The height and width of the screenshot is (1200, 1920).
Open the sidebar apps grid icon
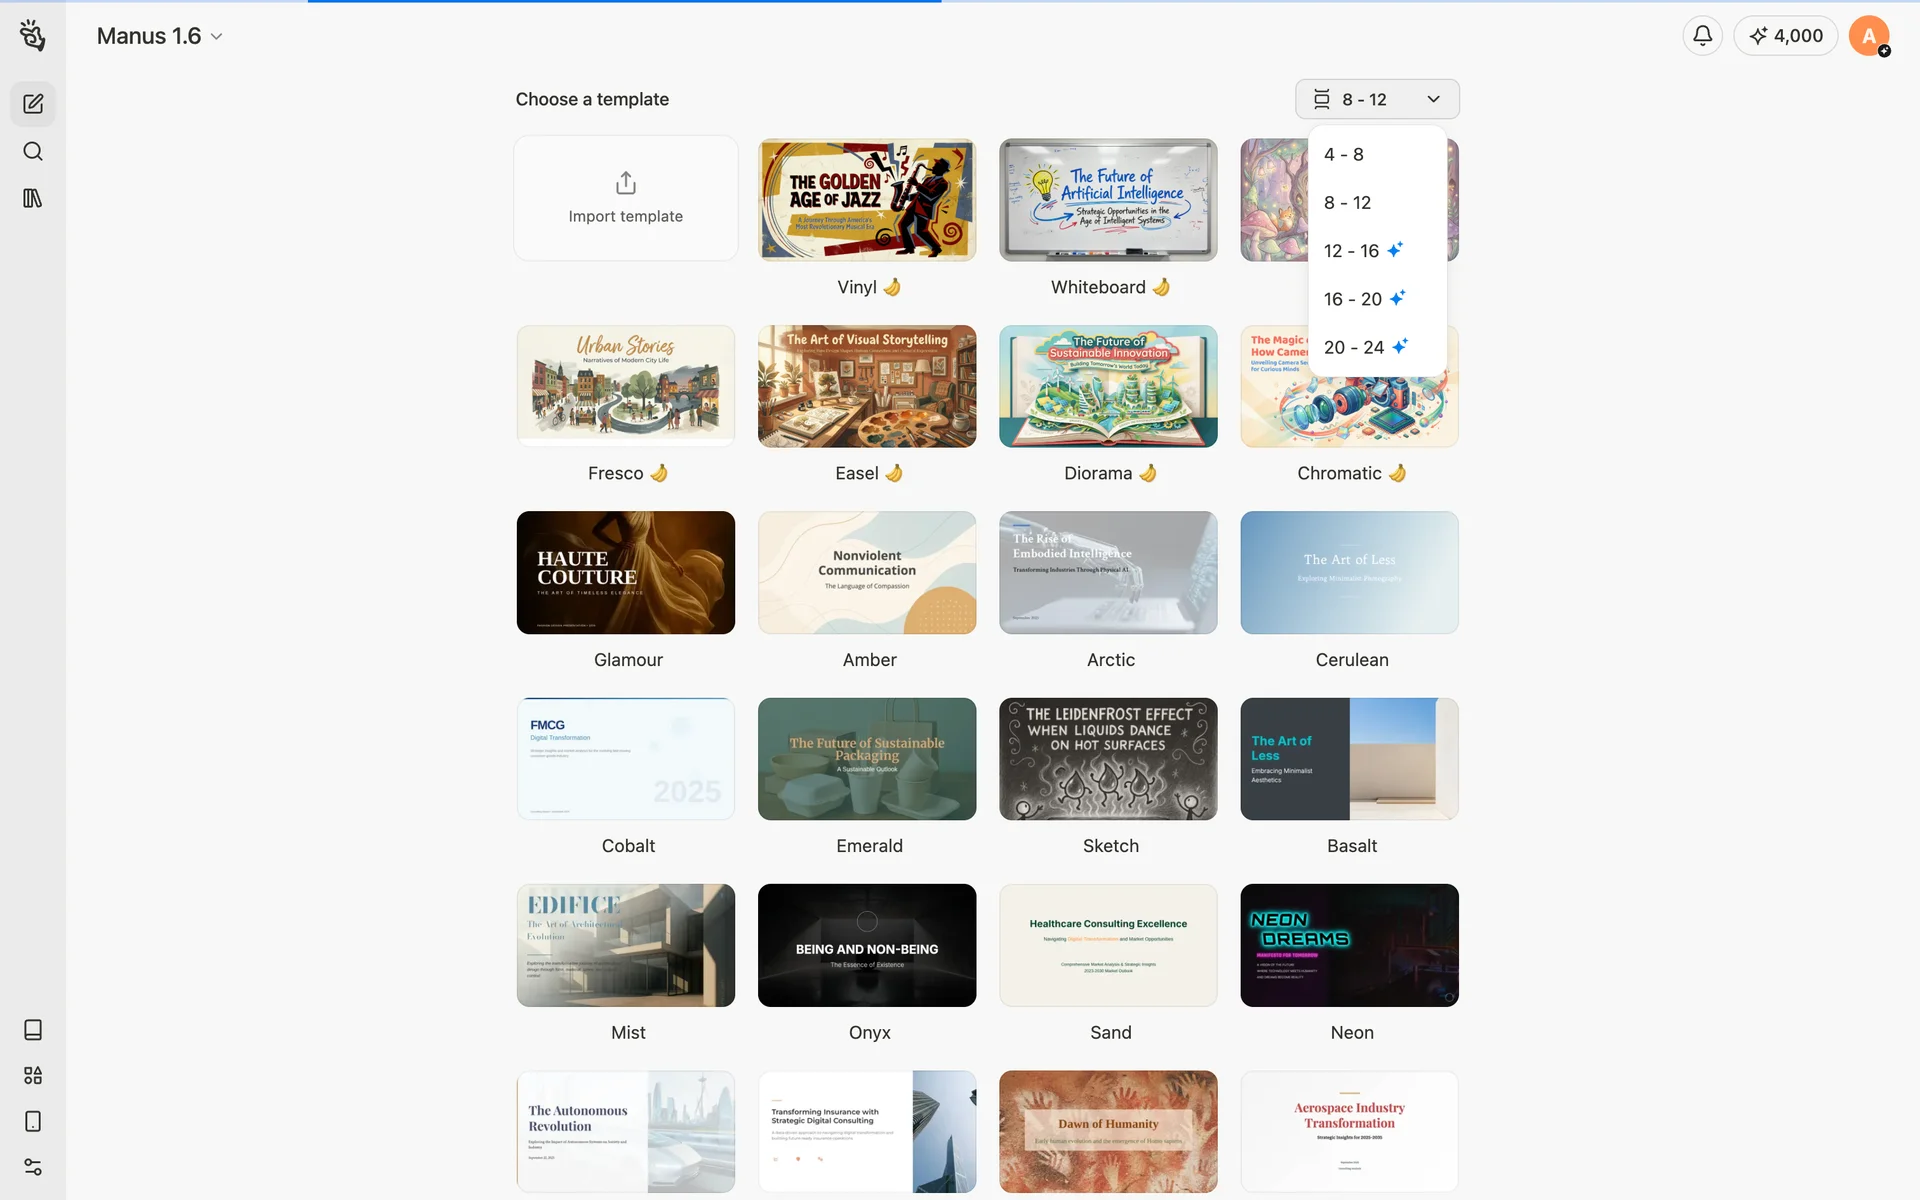click(x=33, y=1075)
